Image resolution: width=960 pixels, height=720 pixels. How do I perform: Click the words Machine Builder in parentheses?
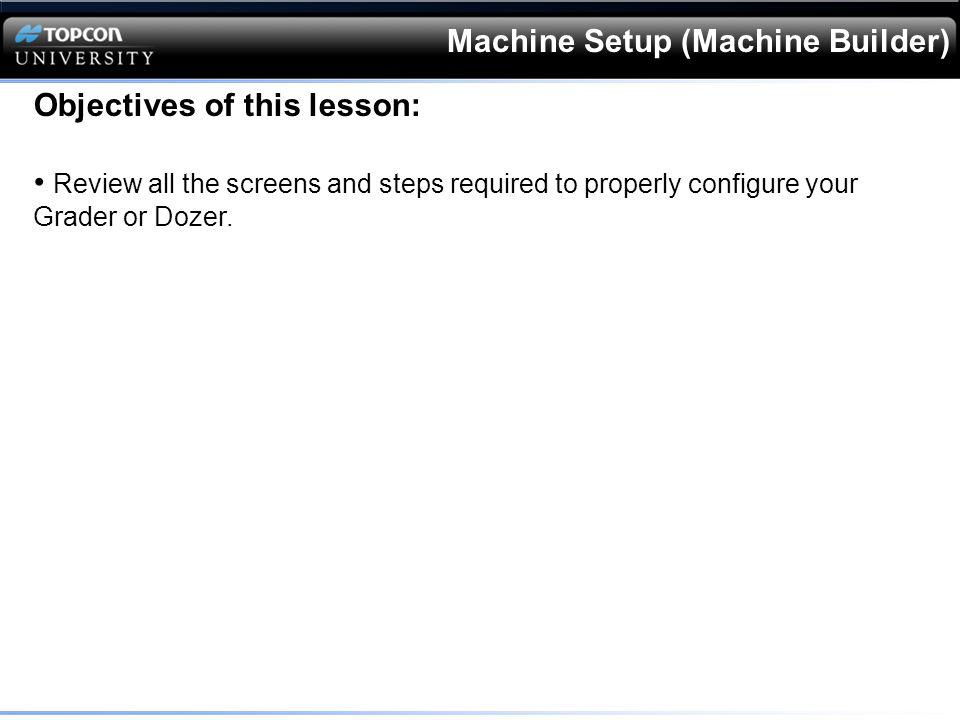coord(819,42)
